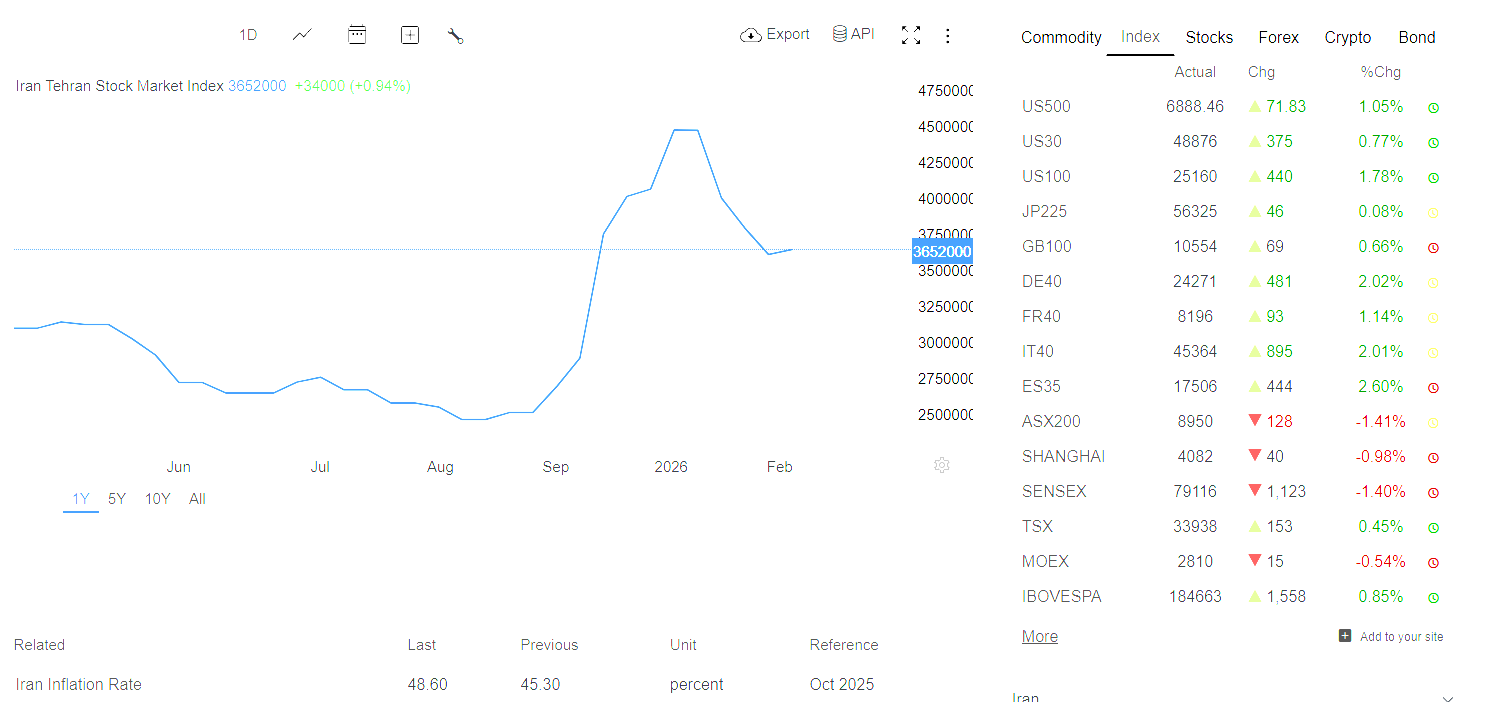Open the SHANGHAI index link
This screenshot has height=702, width=1503.
[x=1063, y=456]
